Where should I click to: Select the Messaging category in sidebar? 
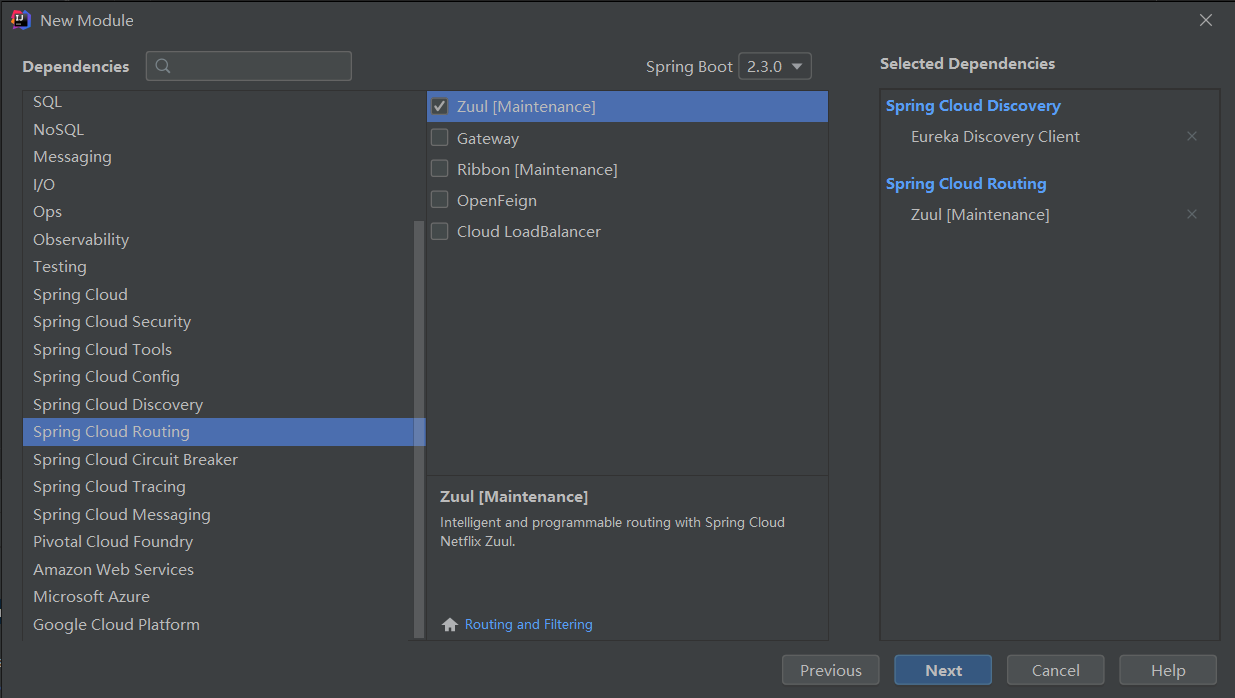click(72, 156)
